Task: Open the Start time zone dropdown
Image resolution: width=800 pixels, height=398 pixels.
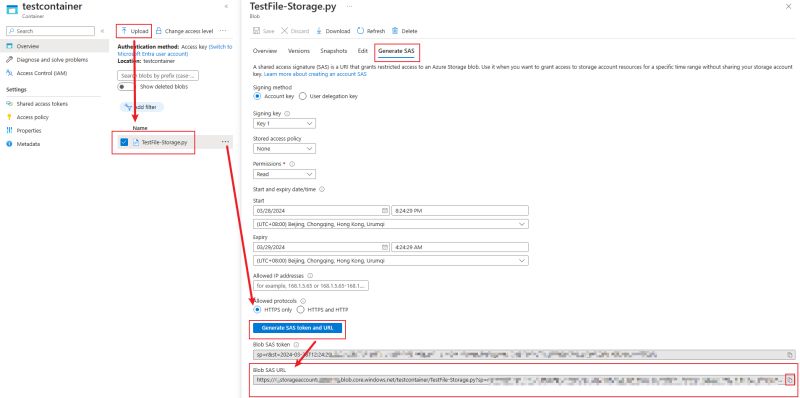Action: [391, 224]
